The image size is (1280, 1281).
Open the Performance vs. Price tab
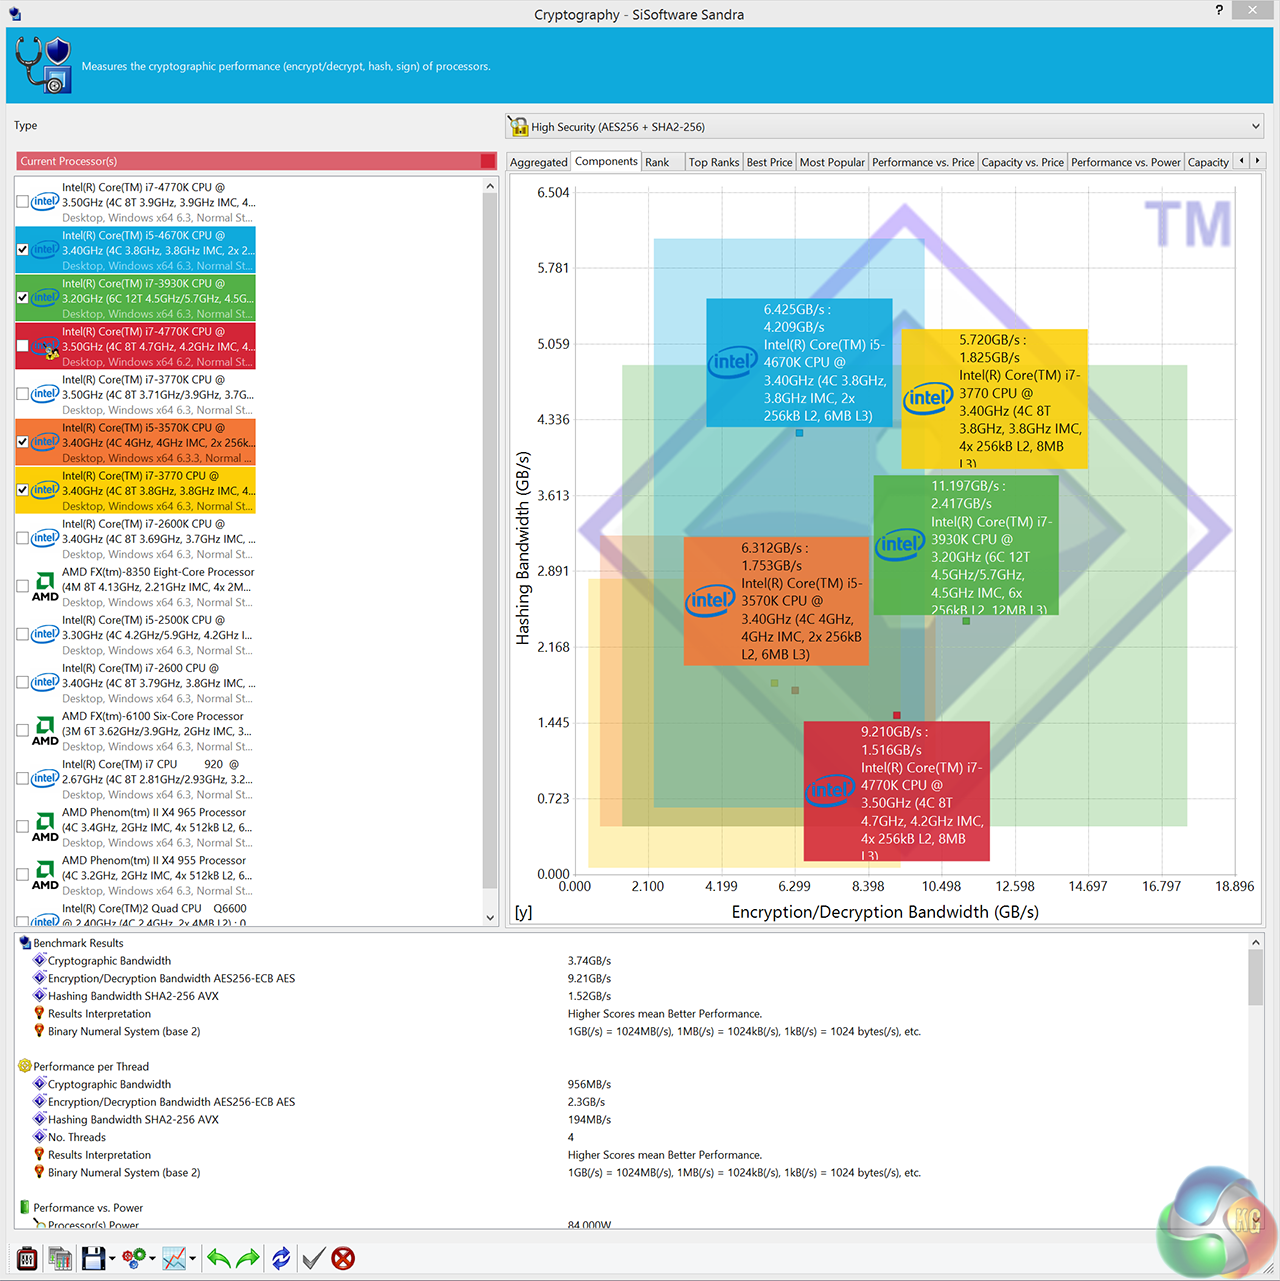(923, 162)
